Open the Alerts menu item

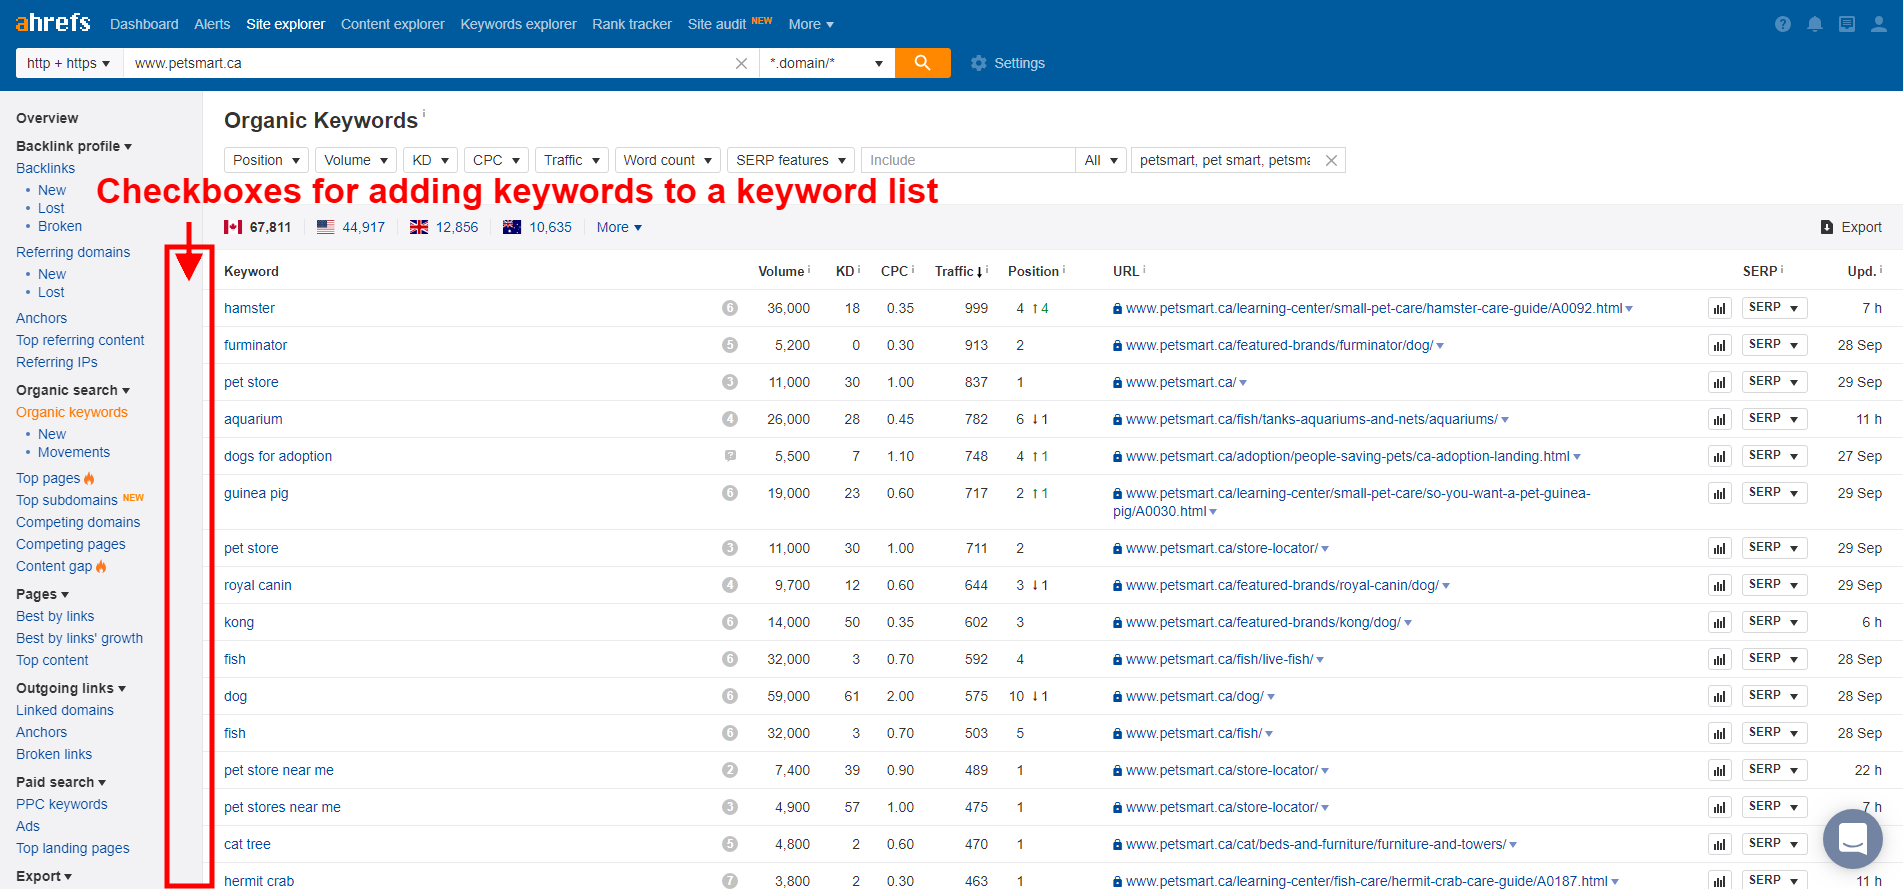[212, 24]
